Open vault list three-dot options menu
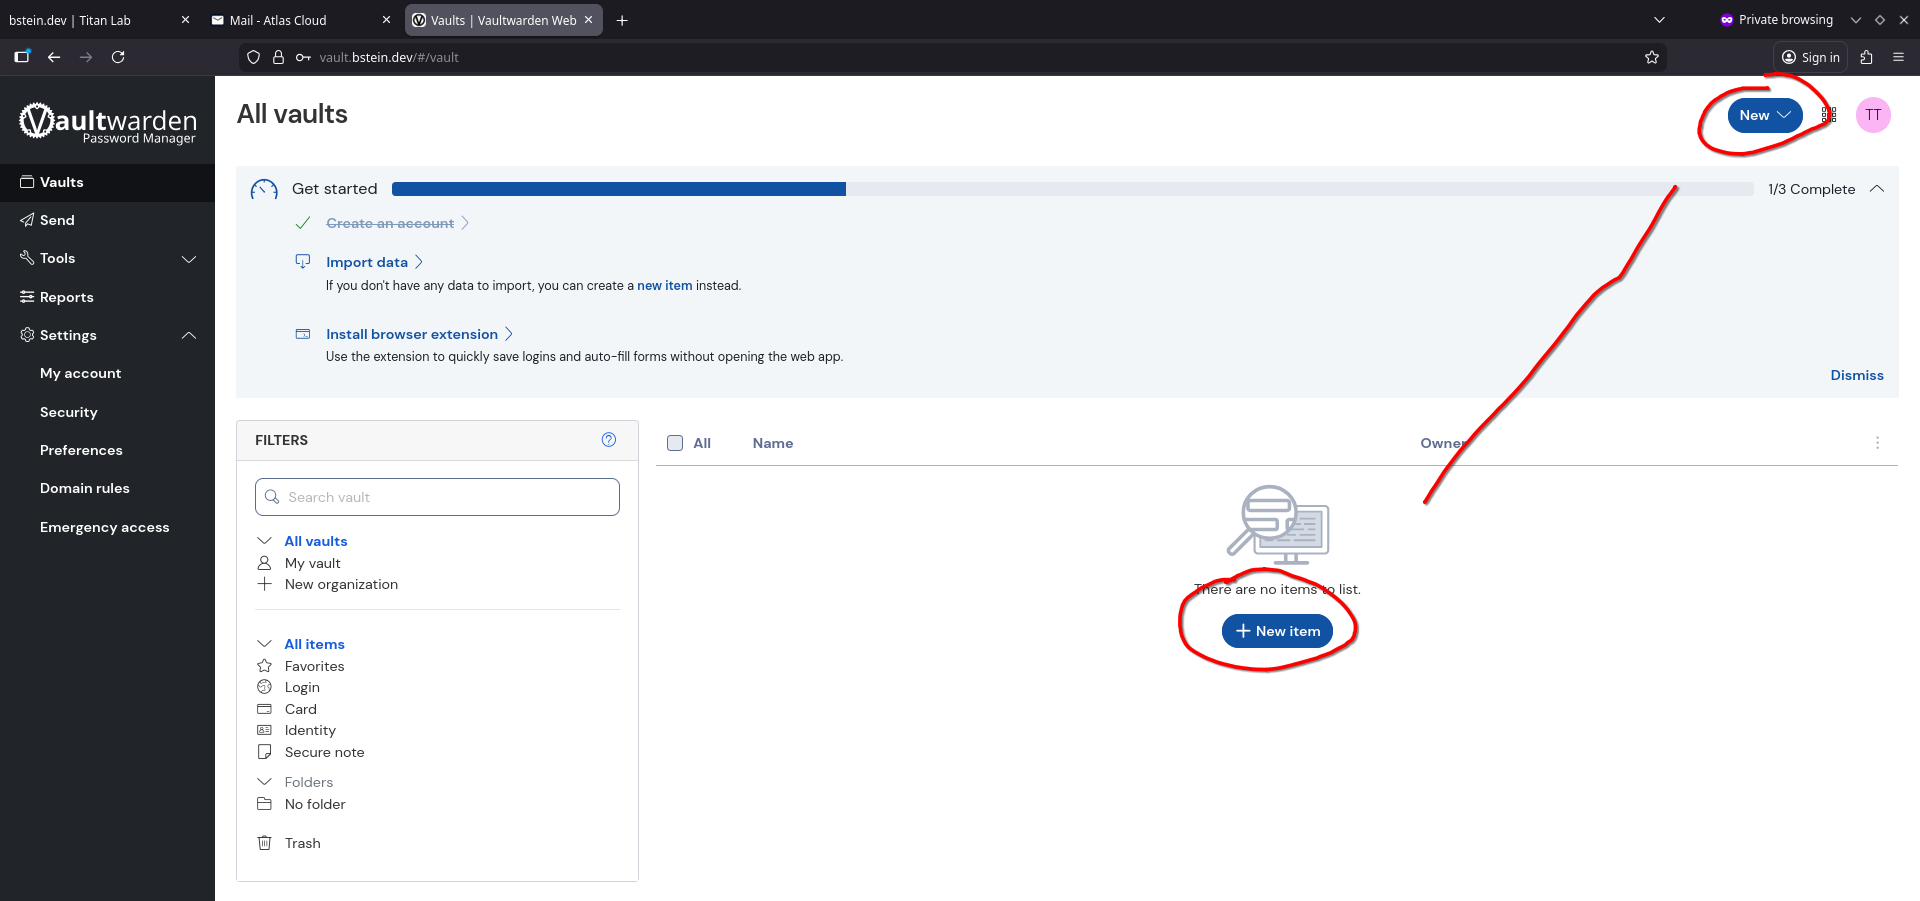Image resolution: width=1920 pixels, height=901 pixels. (1877, 443)
